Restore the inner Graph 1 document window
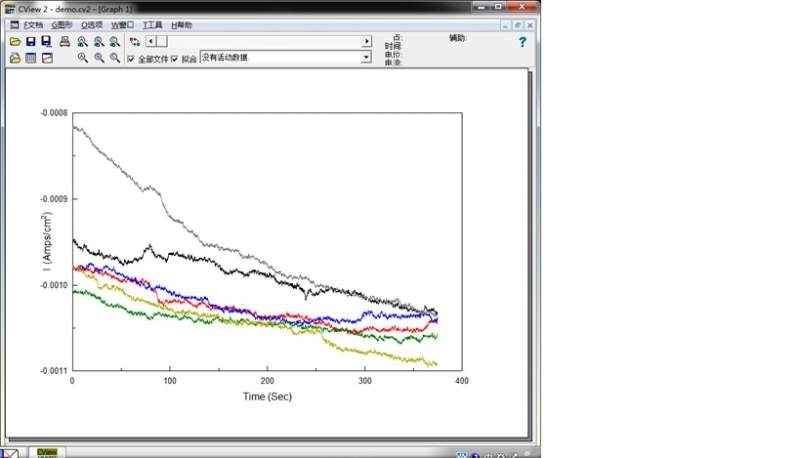This screenshot has width=800, height=458. tap(517, 25)
